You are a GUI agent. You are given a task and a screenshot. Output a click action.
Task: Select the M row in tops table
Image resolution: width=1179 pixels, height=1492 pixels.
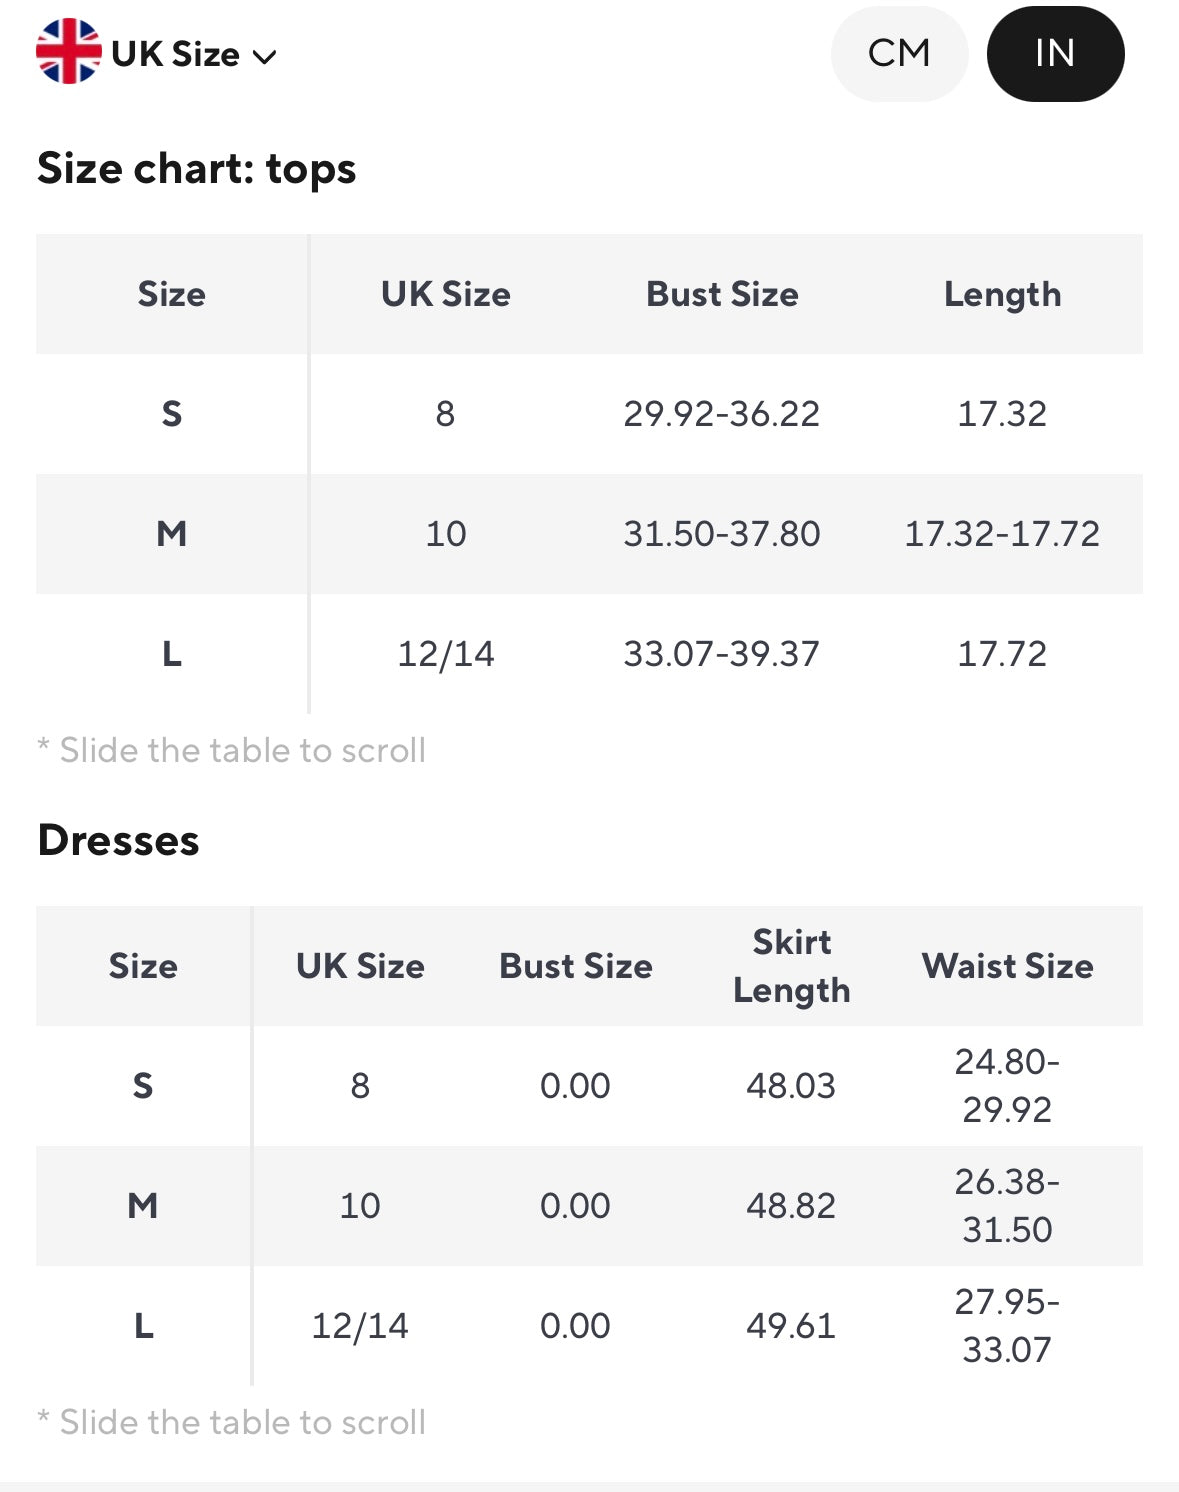click(x=172, y=533)
